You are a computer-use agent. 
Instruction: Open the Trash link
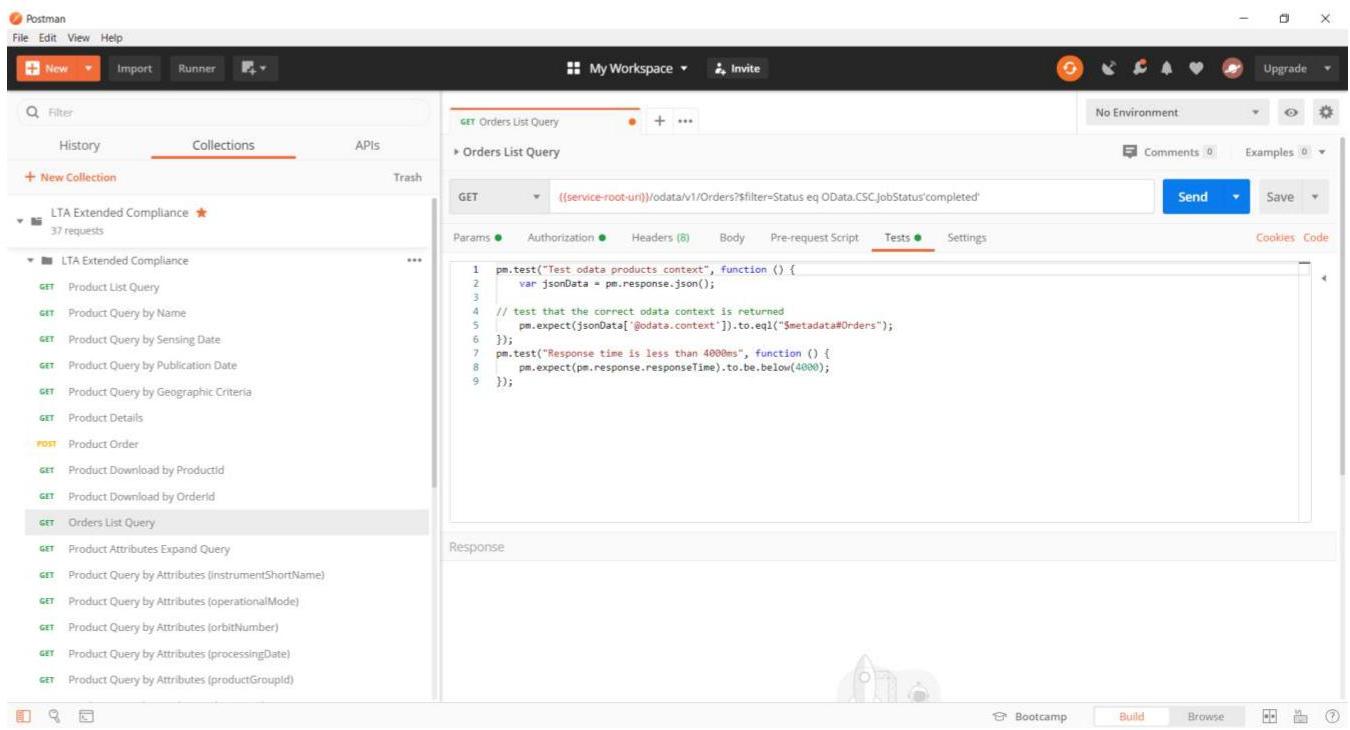[x=407, y=177]
